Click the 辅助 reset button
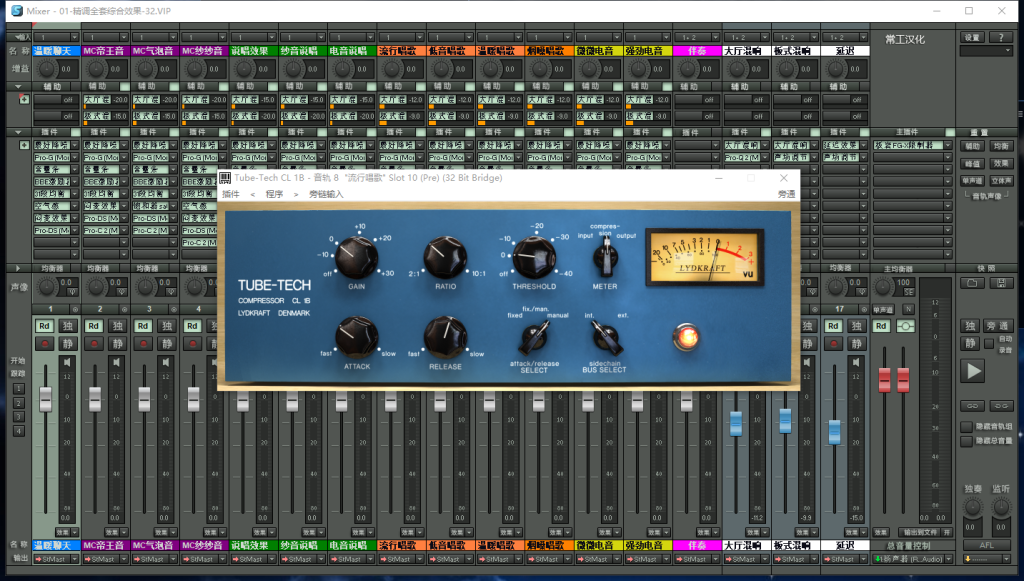 point(972,146)
